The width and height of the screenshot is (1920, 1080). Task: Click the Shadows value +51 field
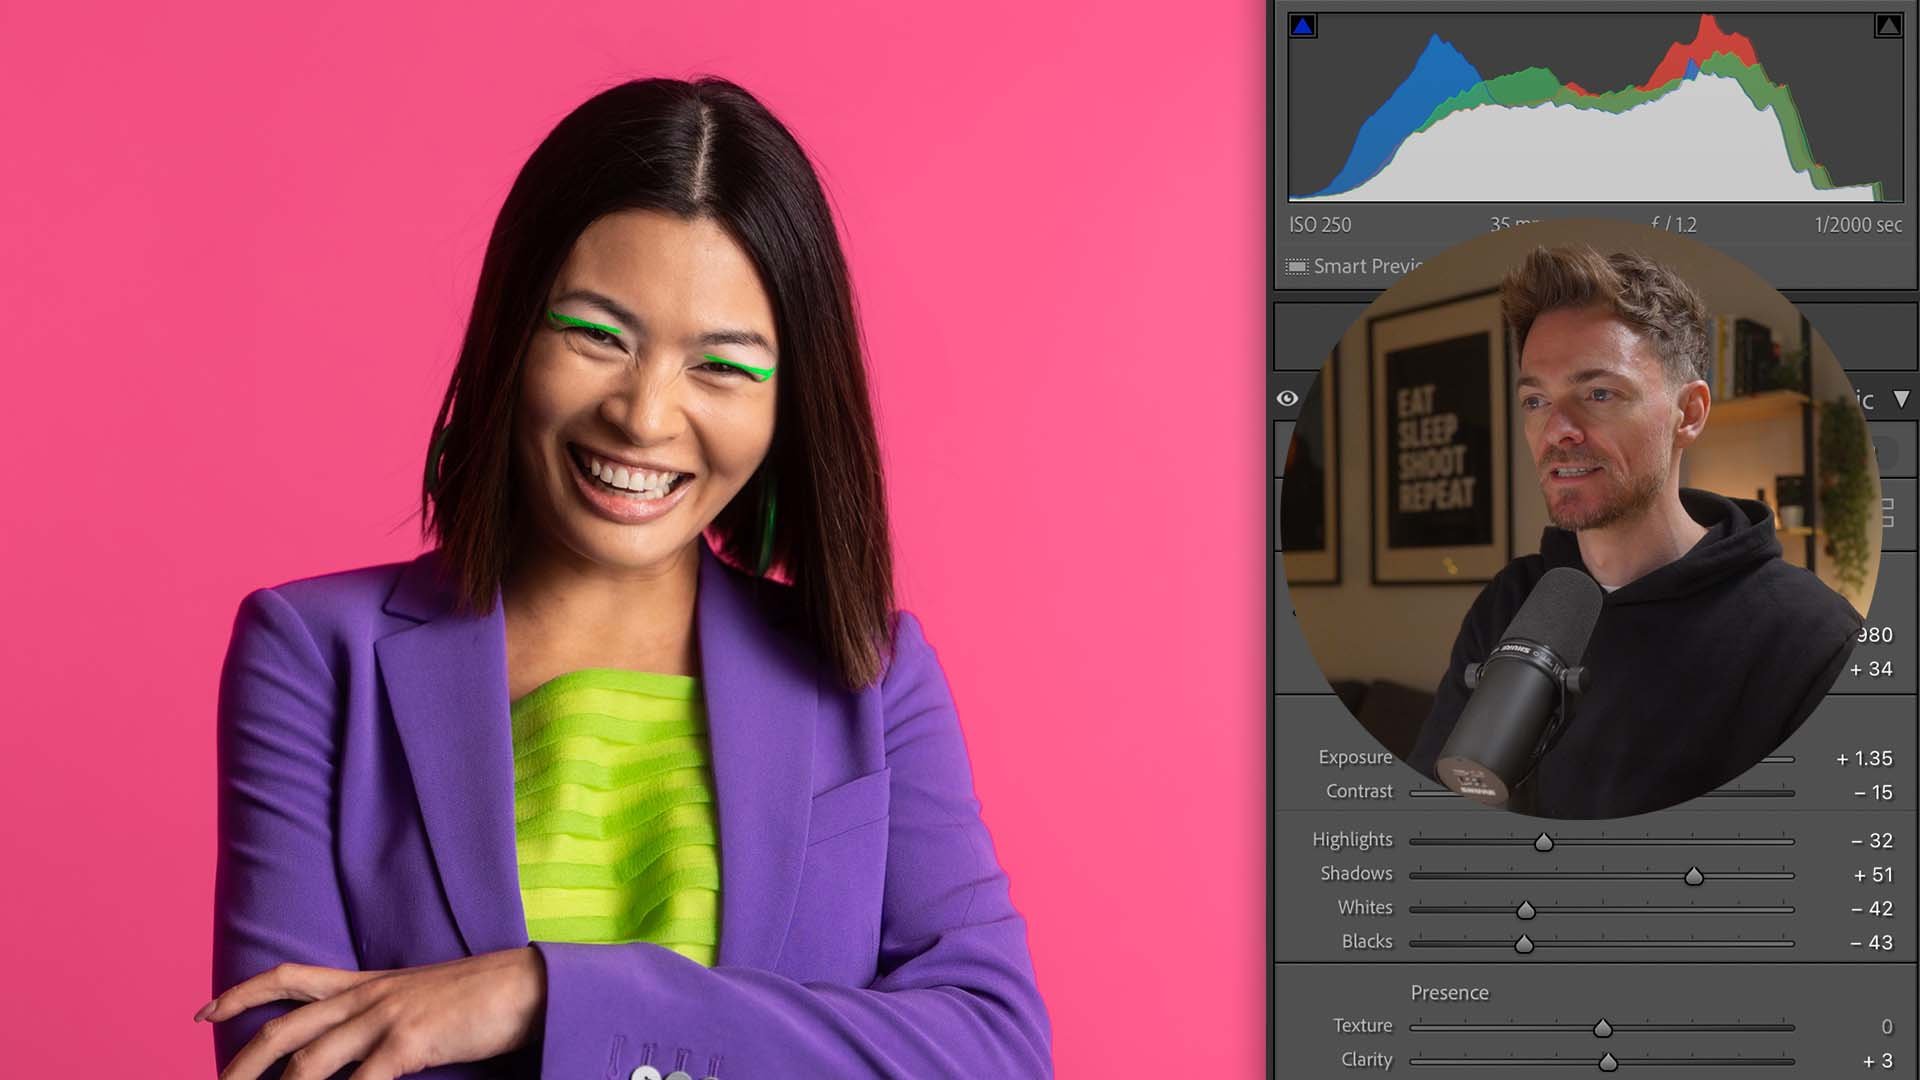pyautogui.click(x=1873, y=875)
